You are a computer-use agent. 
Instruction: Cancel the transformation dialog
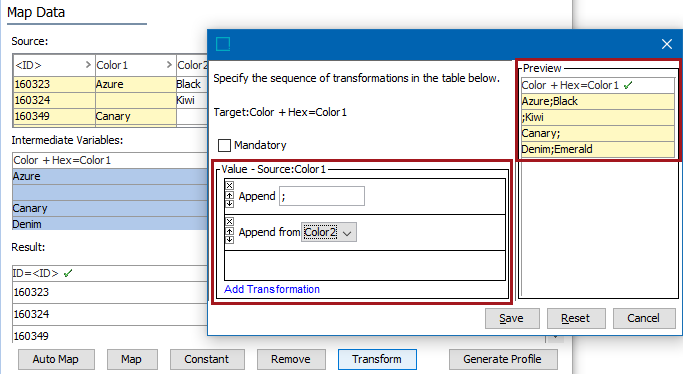(644, 318)
